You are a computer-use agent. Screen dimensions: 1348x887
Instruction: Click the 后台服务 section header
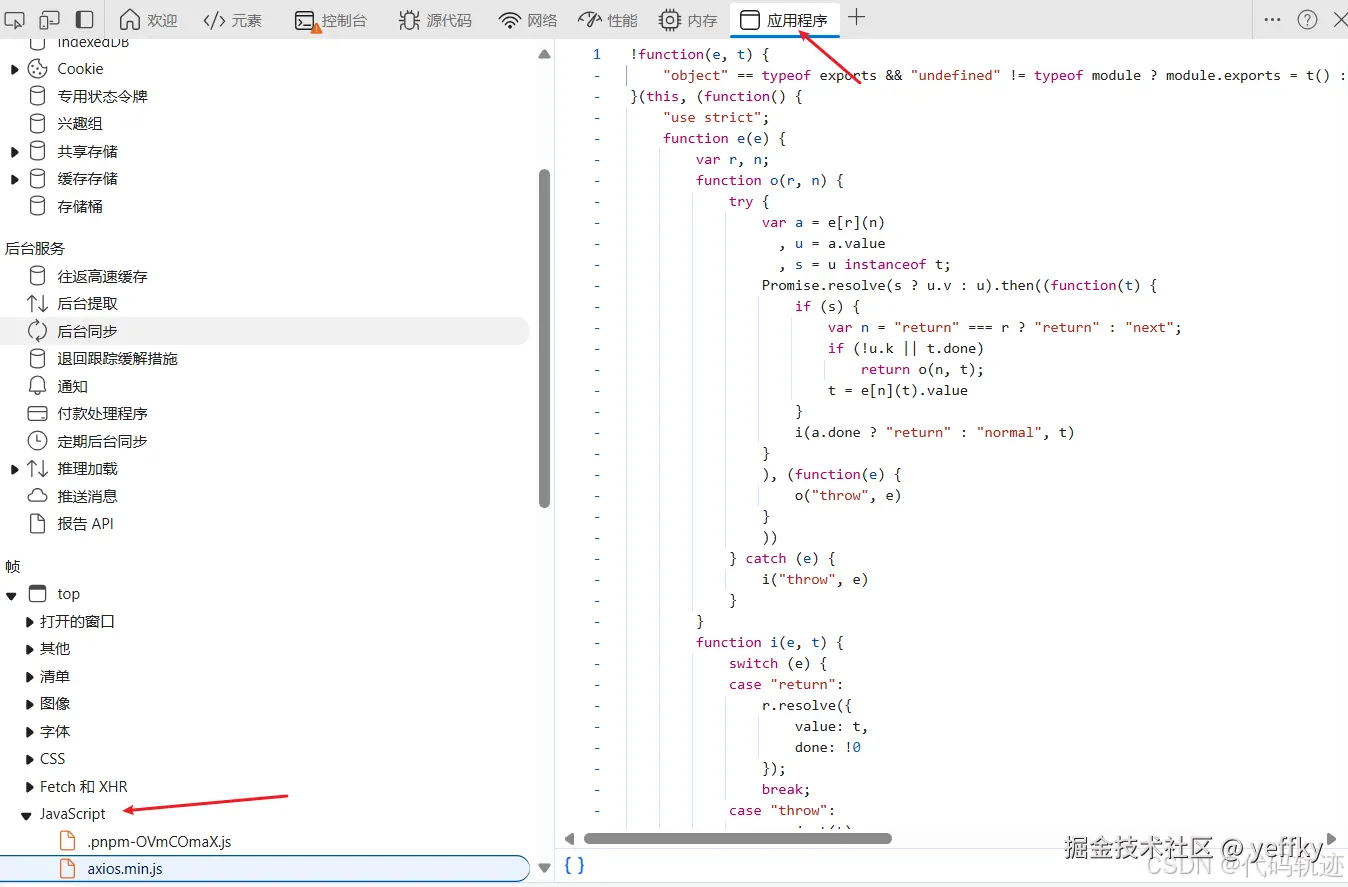pyautogui.click(x=35, y=248)
